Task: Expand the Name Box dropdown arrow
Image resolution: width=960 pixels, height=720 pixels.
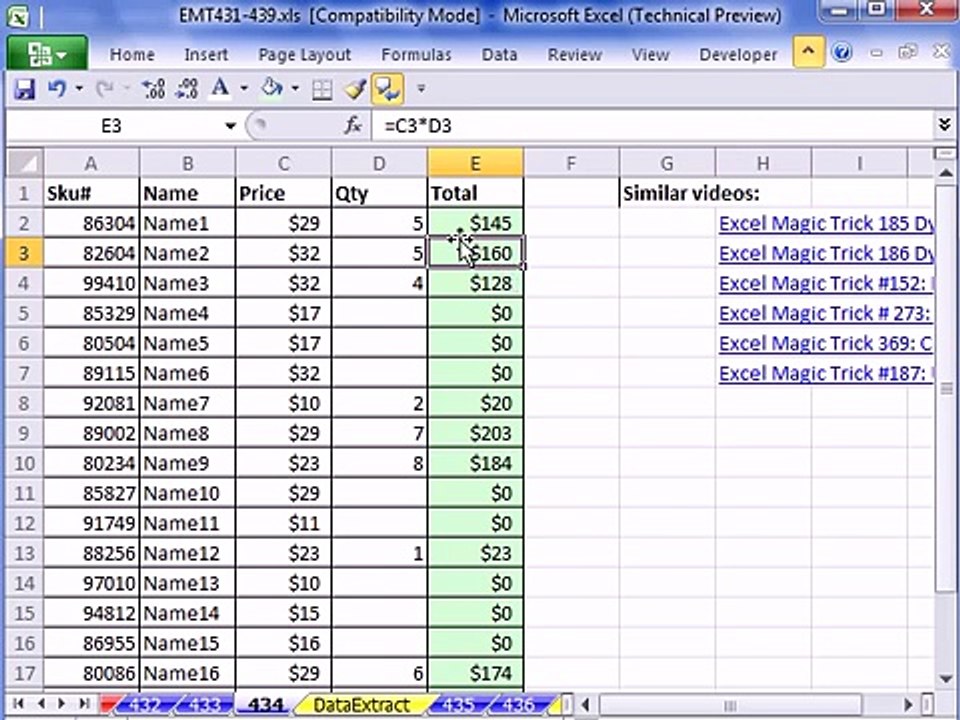Action: coord(231,126)
